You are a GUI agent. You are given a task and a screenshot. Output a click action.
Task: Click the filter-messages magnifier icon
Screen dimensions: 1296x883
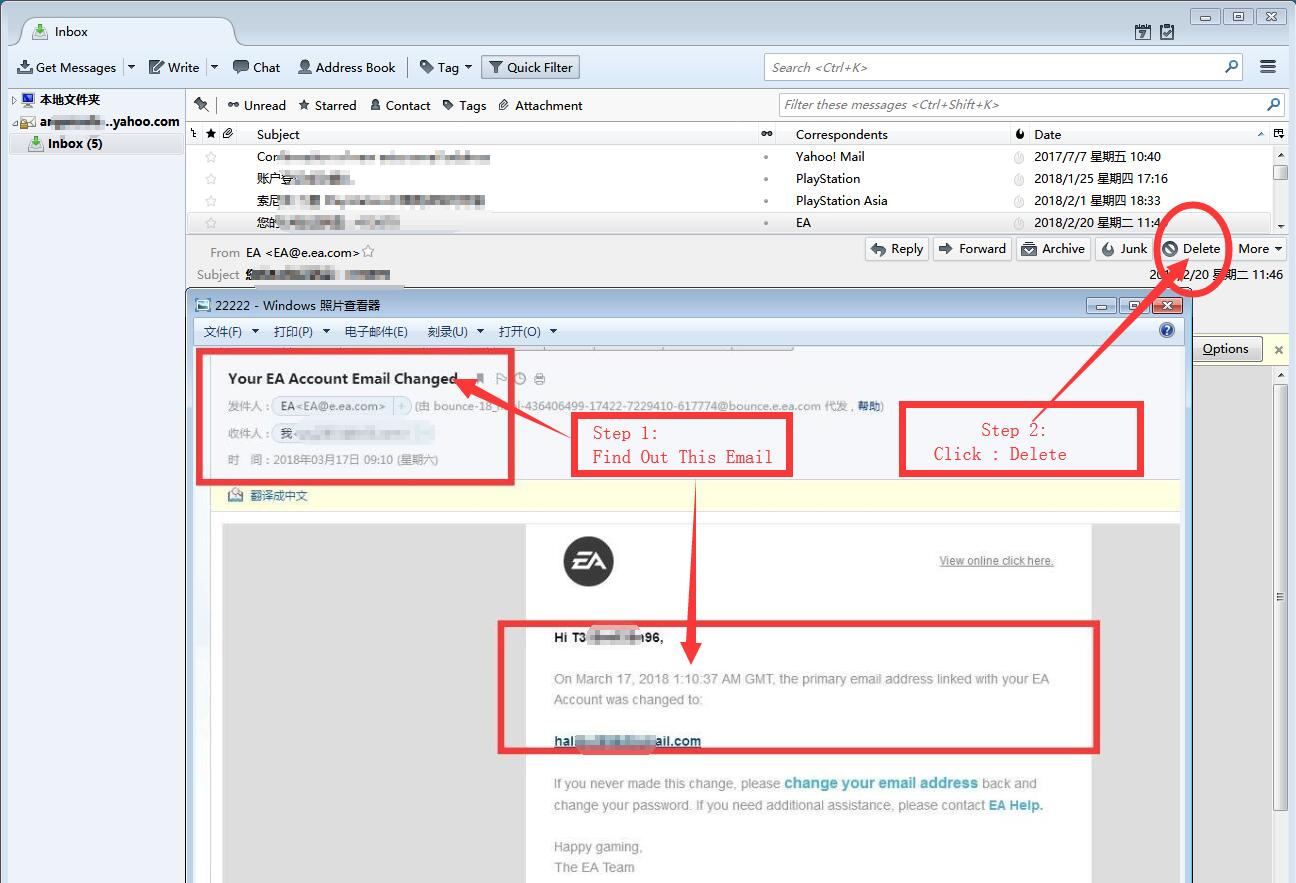click(x=1273, y=104)
